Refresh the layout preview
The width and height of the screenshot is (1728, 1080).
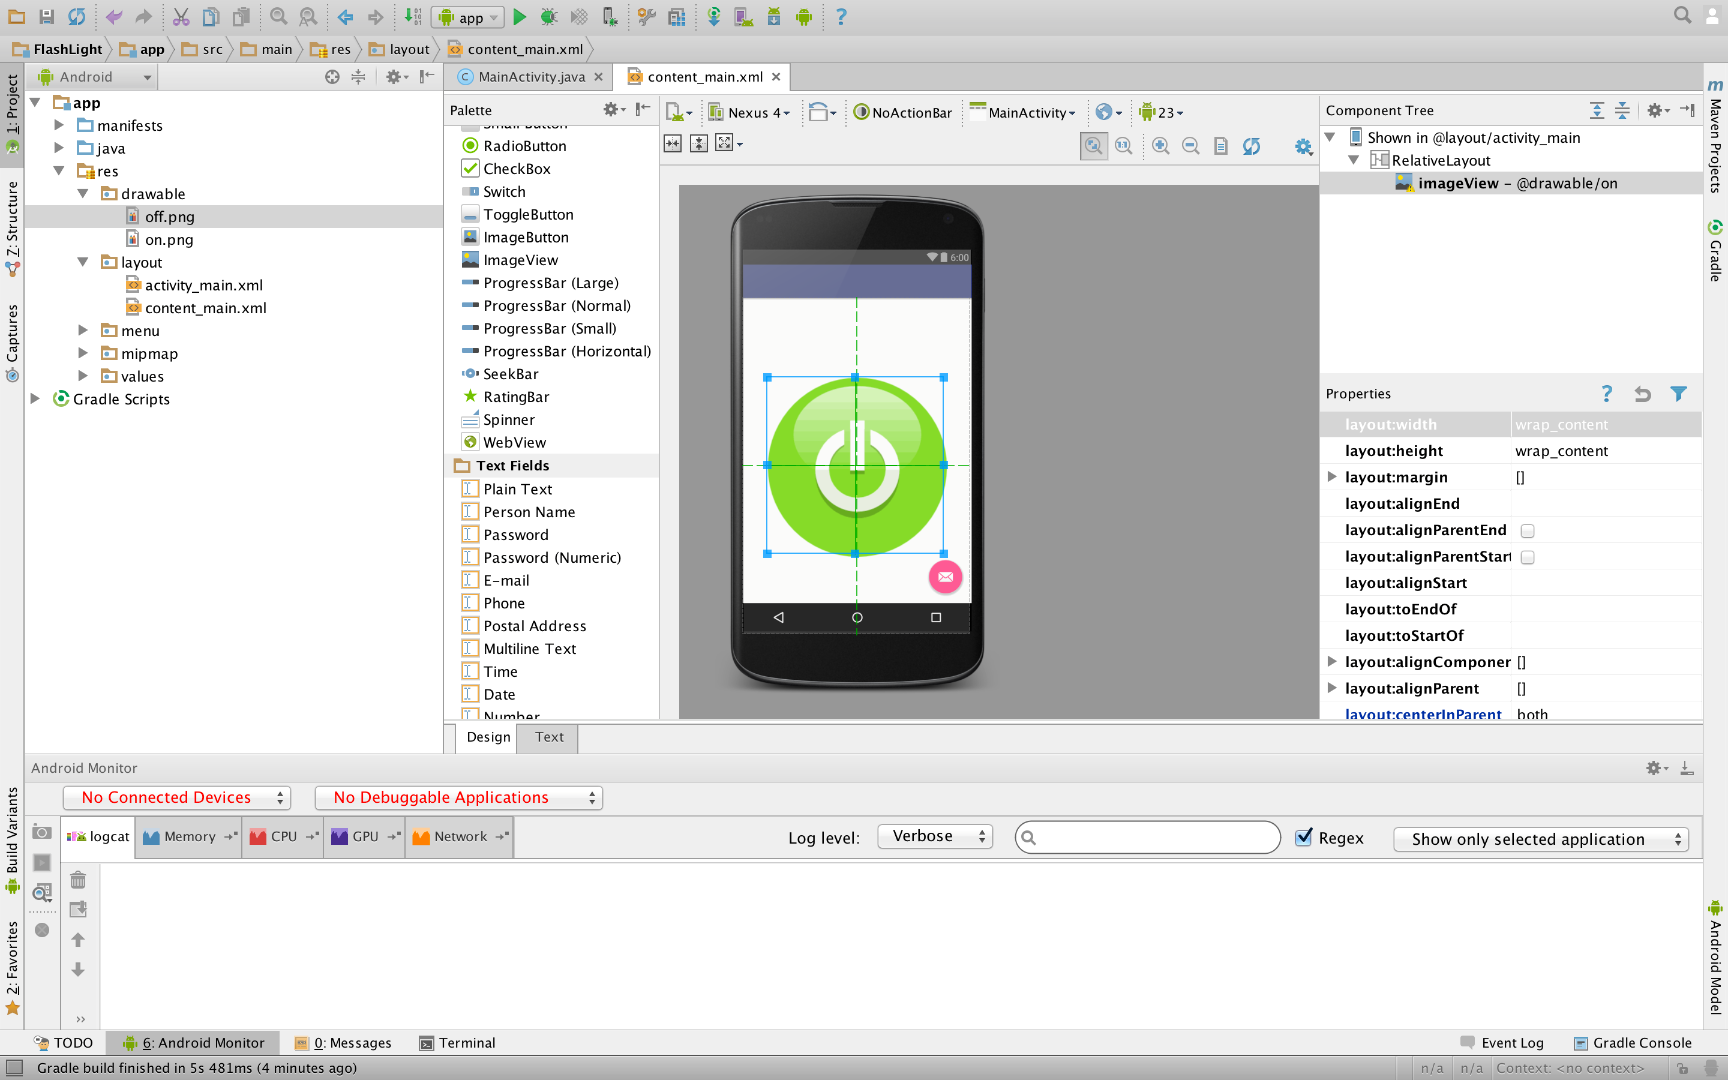1252,146
